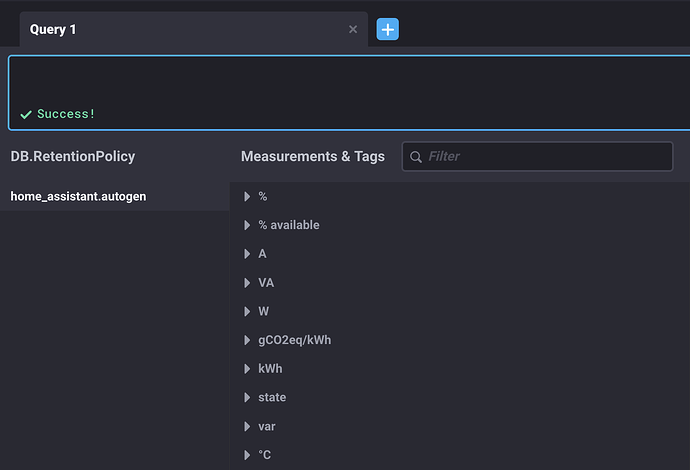This screenshot has height=470, width=690.
Task: Expand the state measurement arrow
Action: click(x=247, y=397)
